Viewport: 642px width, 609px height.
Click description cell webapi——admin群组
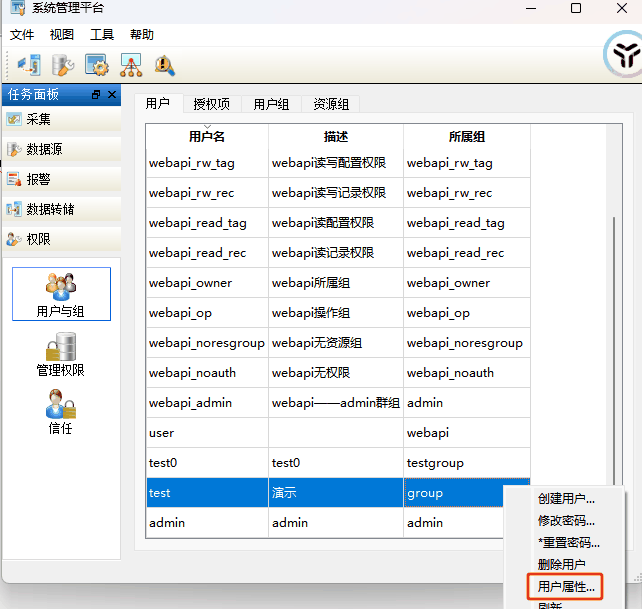336,403
